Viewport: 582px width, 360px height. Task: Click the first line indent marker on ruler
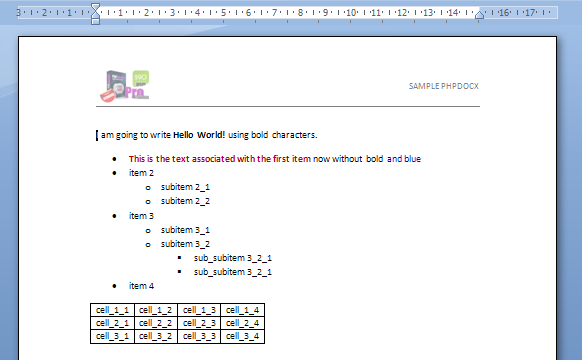95,6
